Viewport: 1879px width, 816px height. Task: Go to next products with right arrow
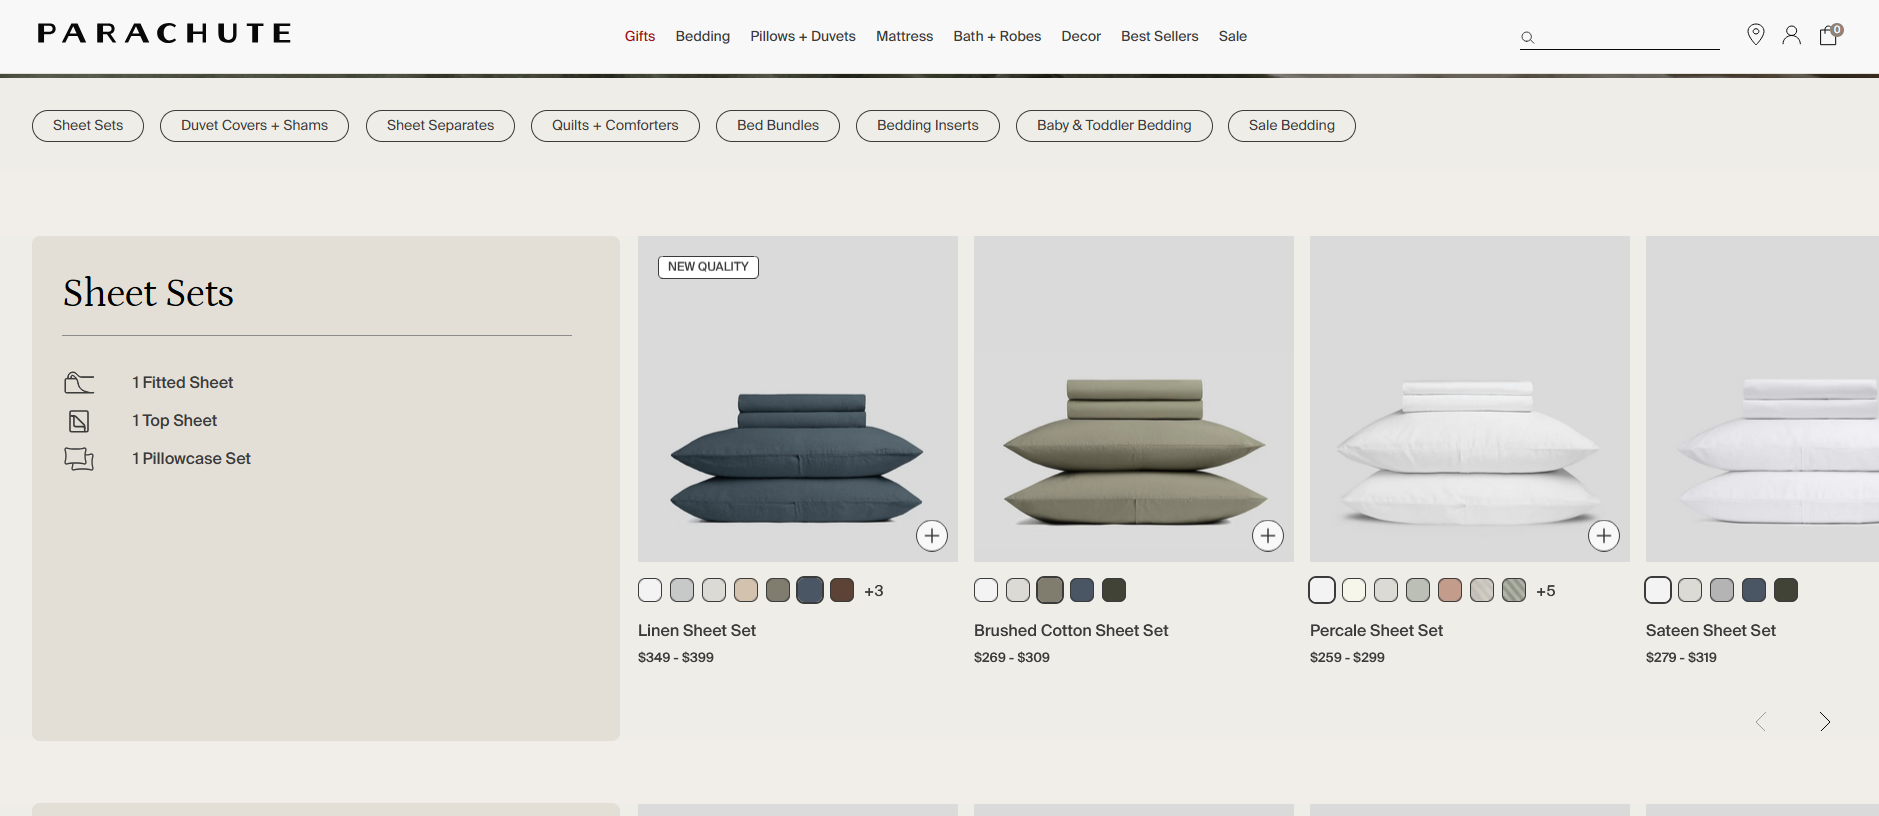pos(1824,722)
